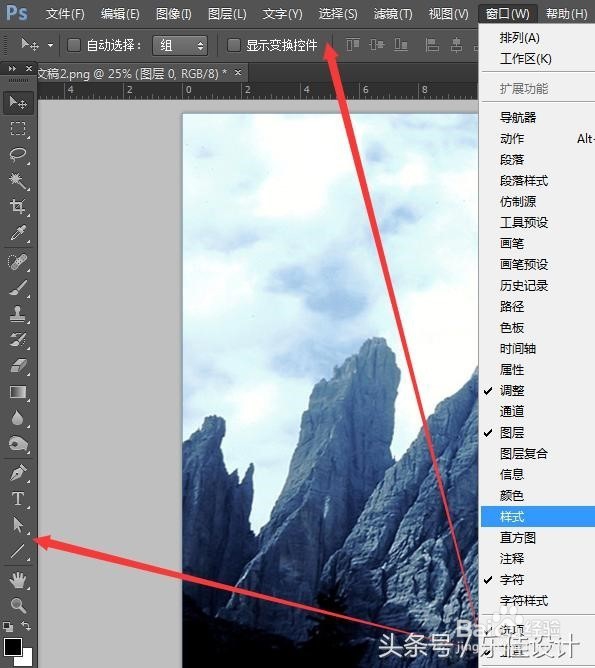Click the white background color swatch
This screenshot has width=595, height=668.
click(x=26, y=659)
